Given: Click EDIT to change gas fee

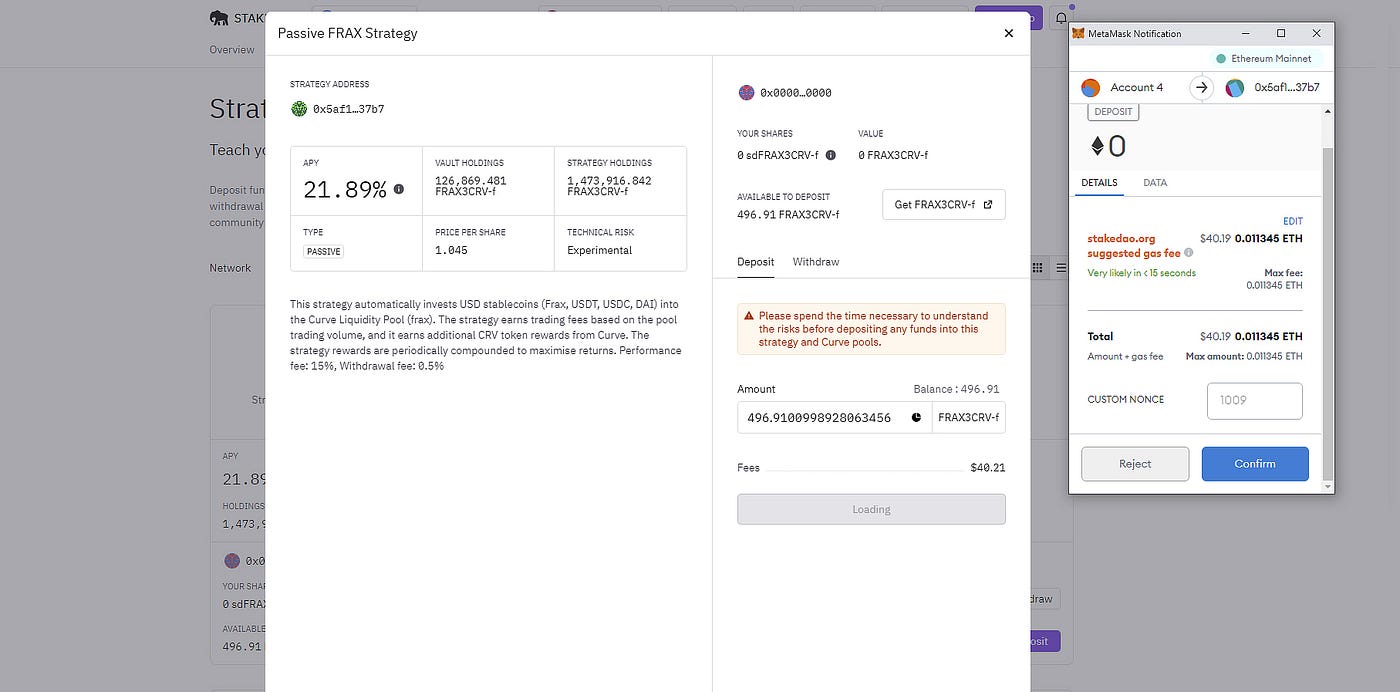Looking at the screenshot, I should coord(1293,221).
